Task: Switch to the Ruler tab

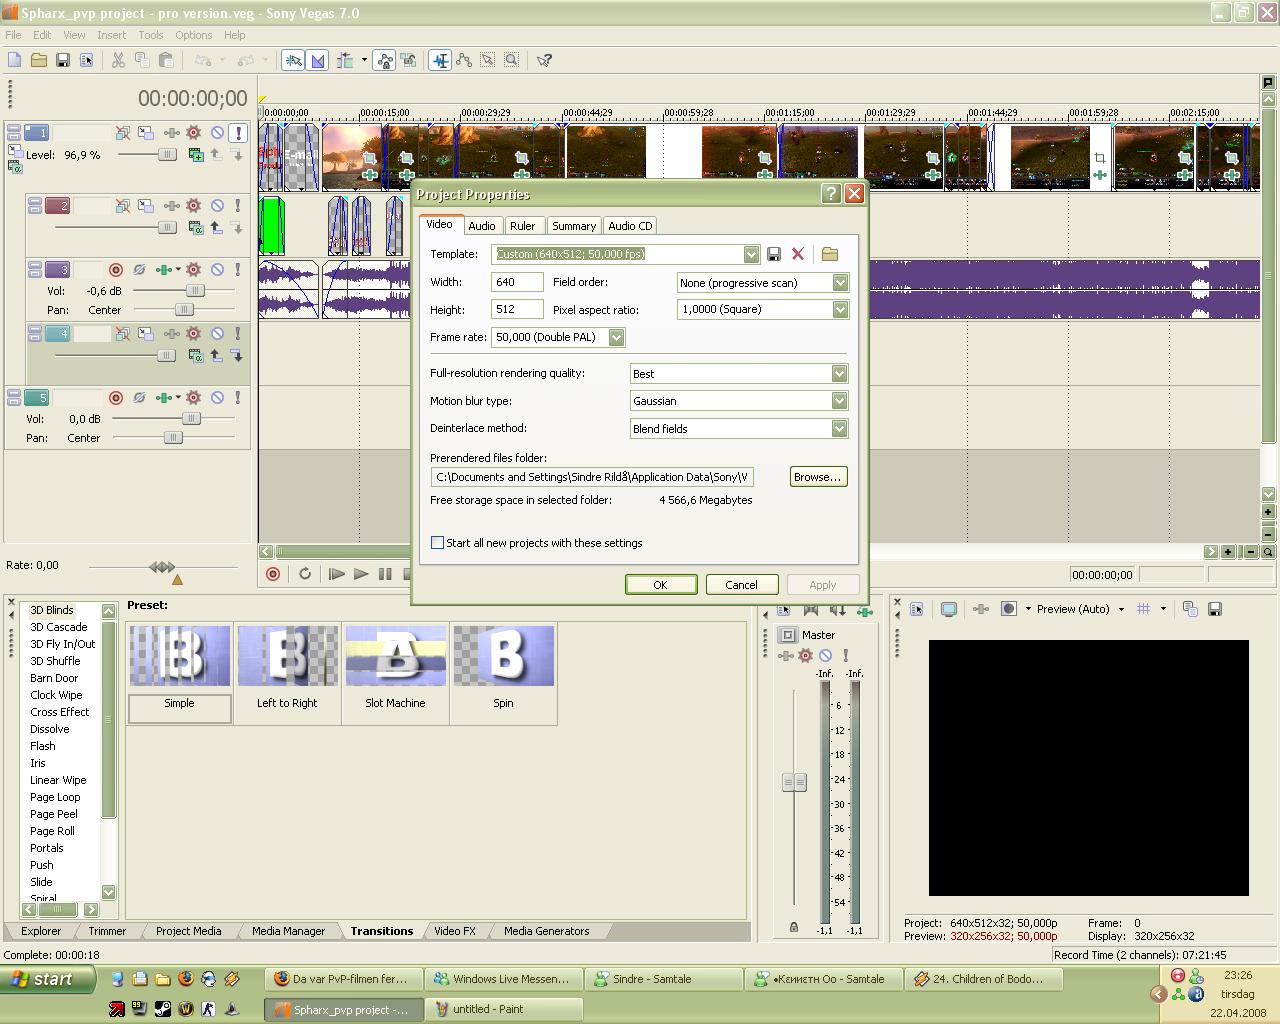Action: (522, 226)
